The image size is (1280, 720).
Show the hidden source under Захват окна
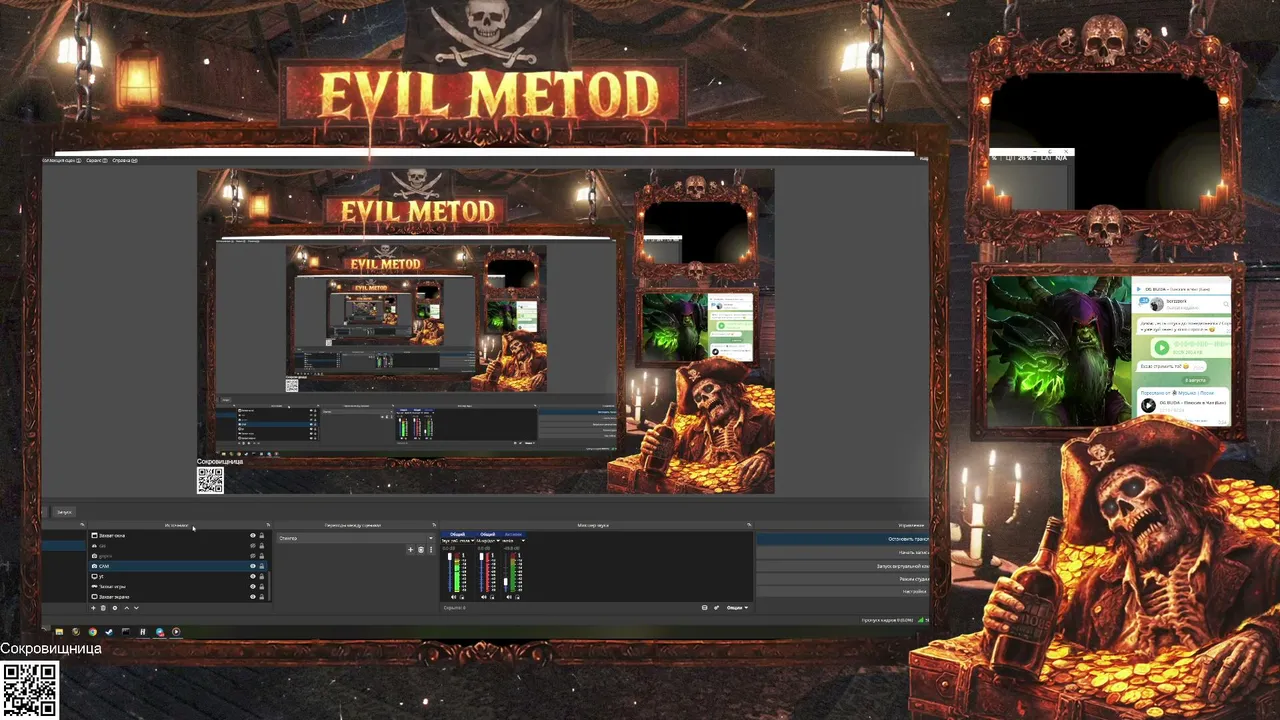[x=252, y=546]
